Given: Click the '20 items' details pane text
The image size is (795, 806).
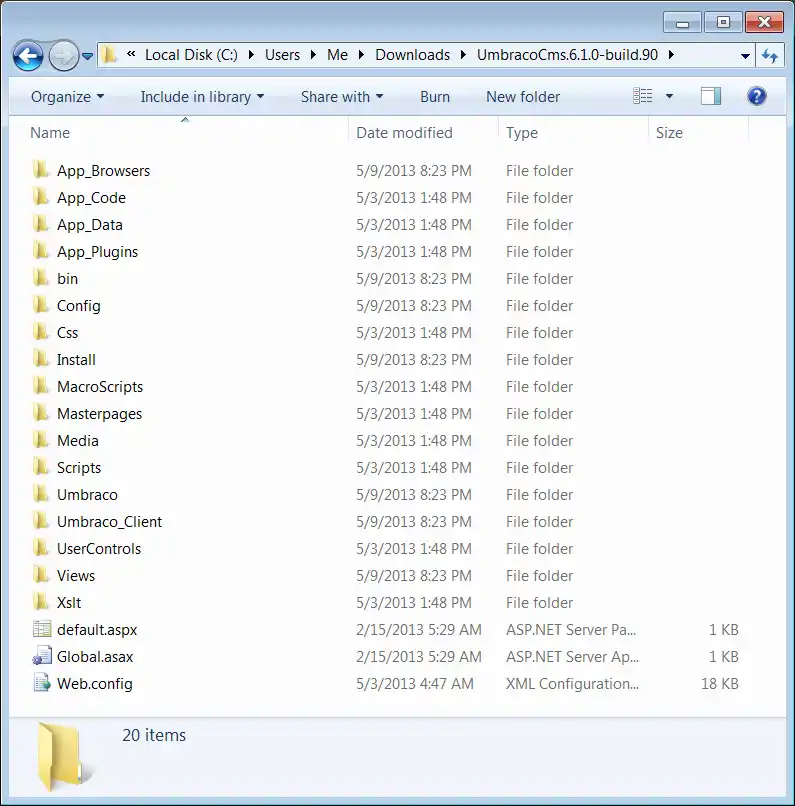Looking at the screenshot, I should [x=154, y=735].
